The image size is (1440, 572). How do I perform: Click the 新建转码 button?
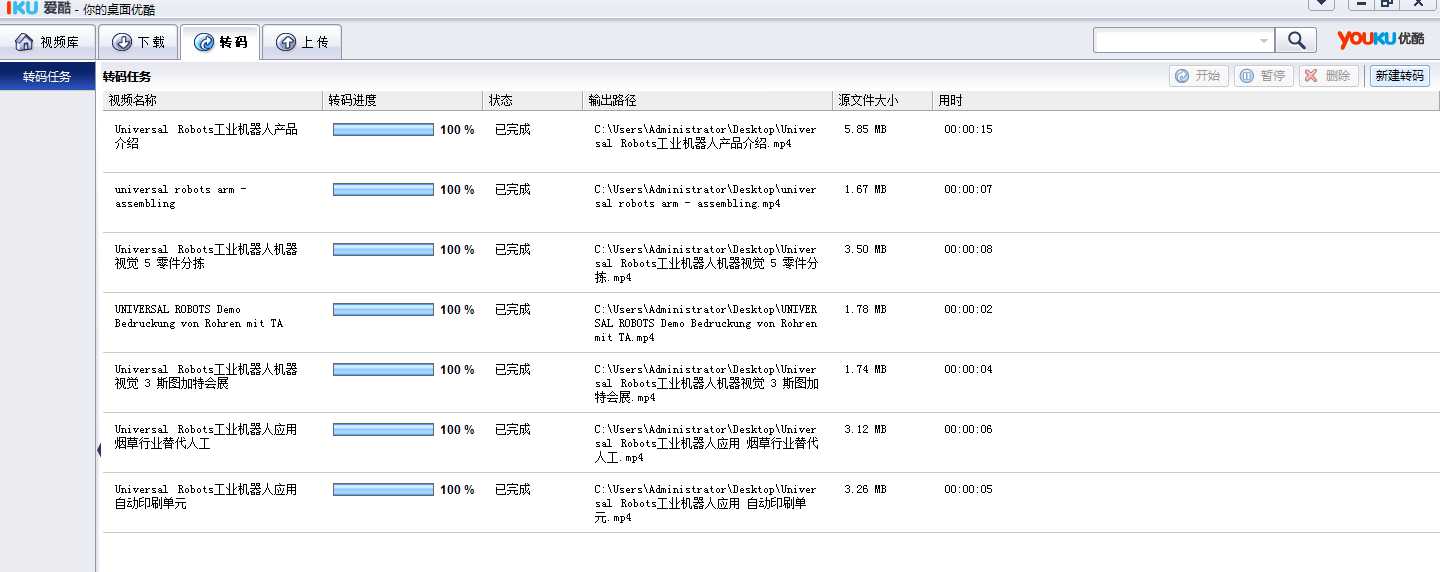point(1399,76)
